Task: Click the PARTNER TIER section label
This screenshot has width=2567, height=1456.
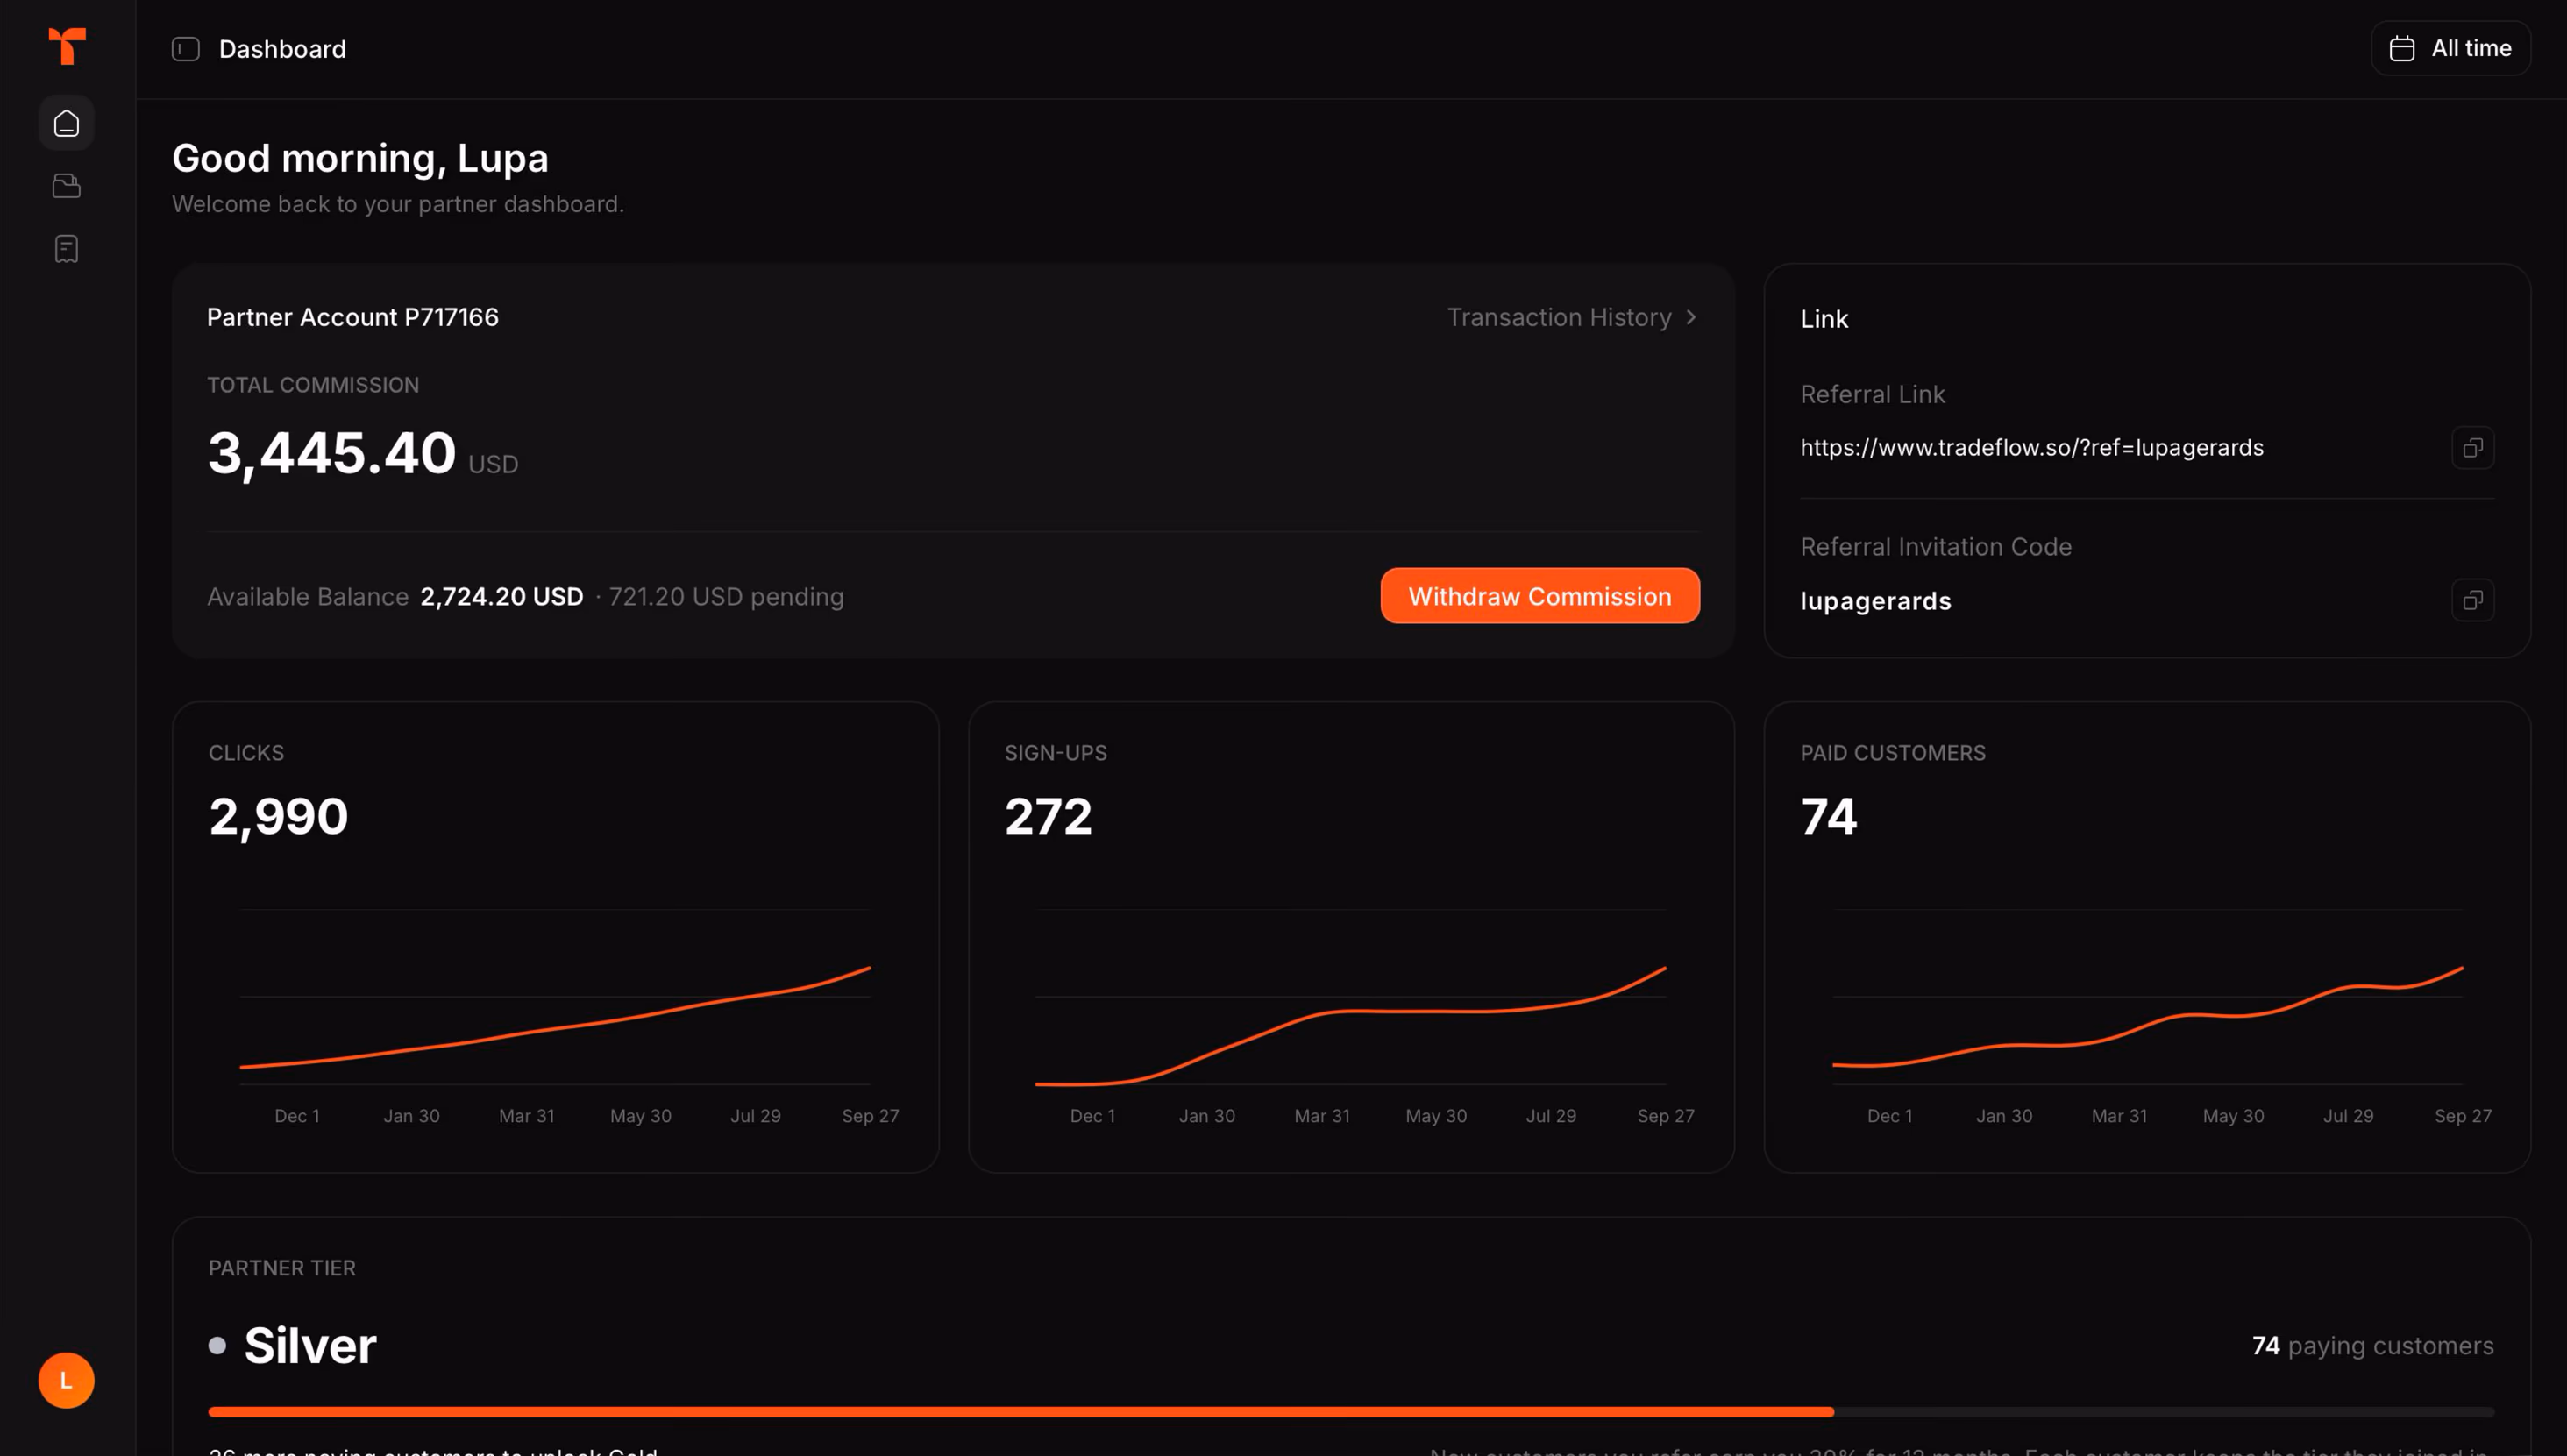Action: [x=282, y=1268]
